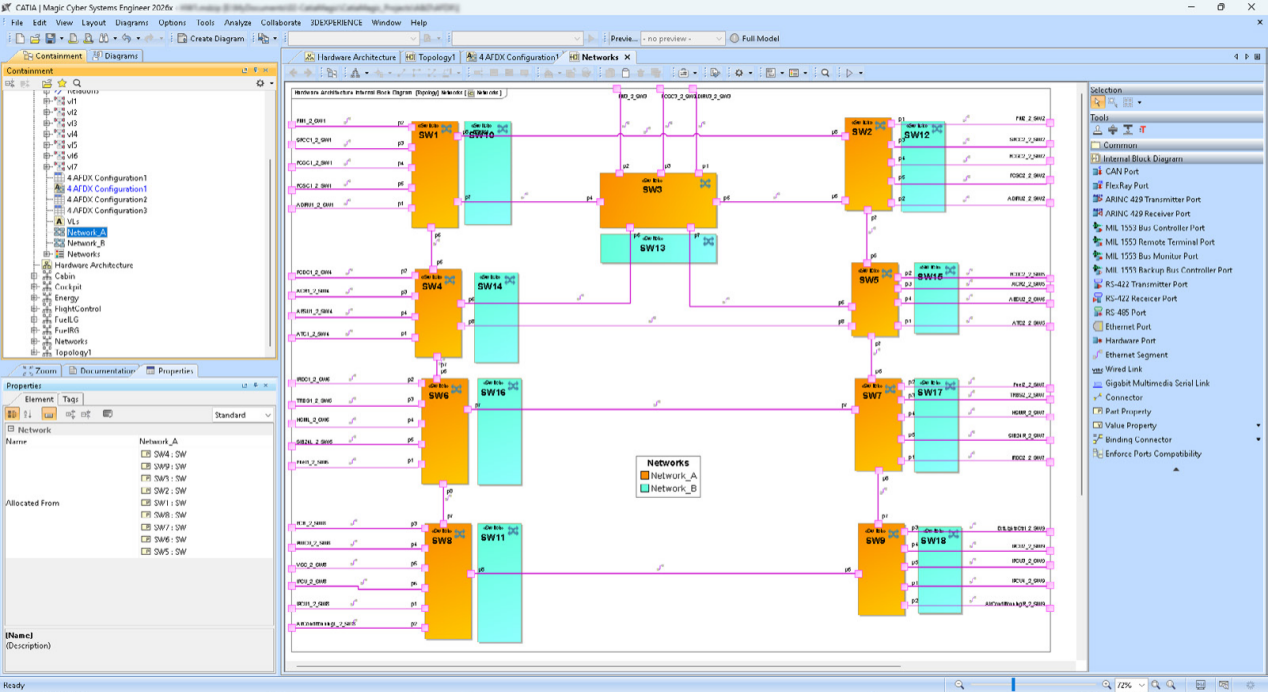Click the New Project icon in main toolbar
1268x692 pixels.
point(19,38)
